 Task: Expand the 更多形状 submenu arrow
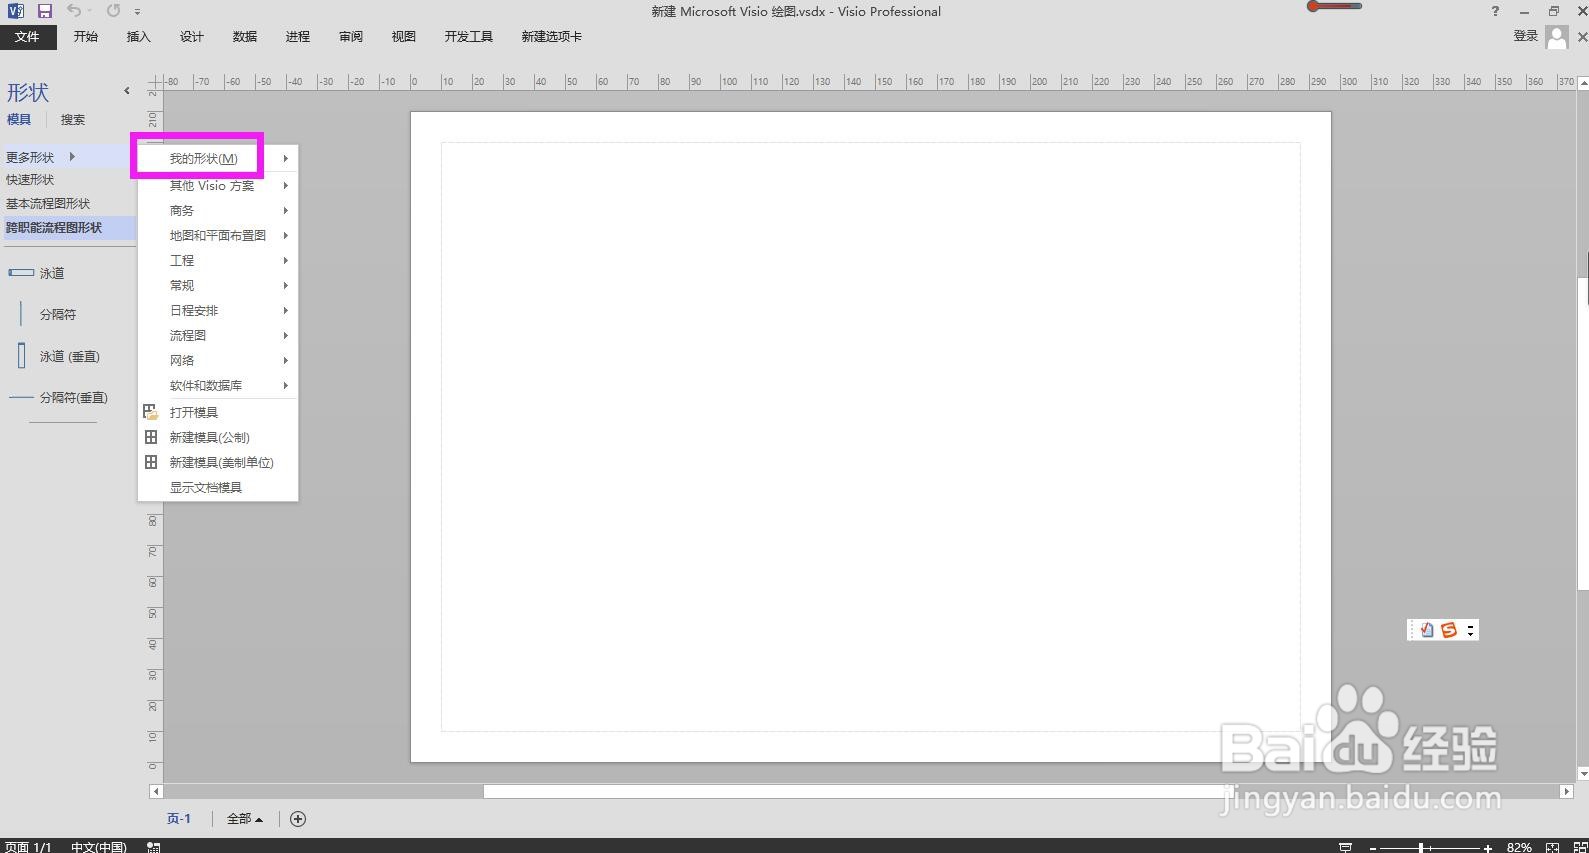[x=72, y=157]
